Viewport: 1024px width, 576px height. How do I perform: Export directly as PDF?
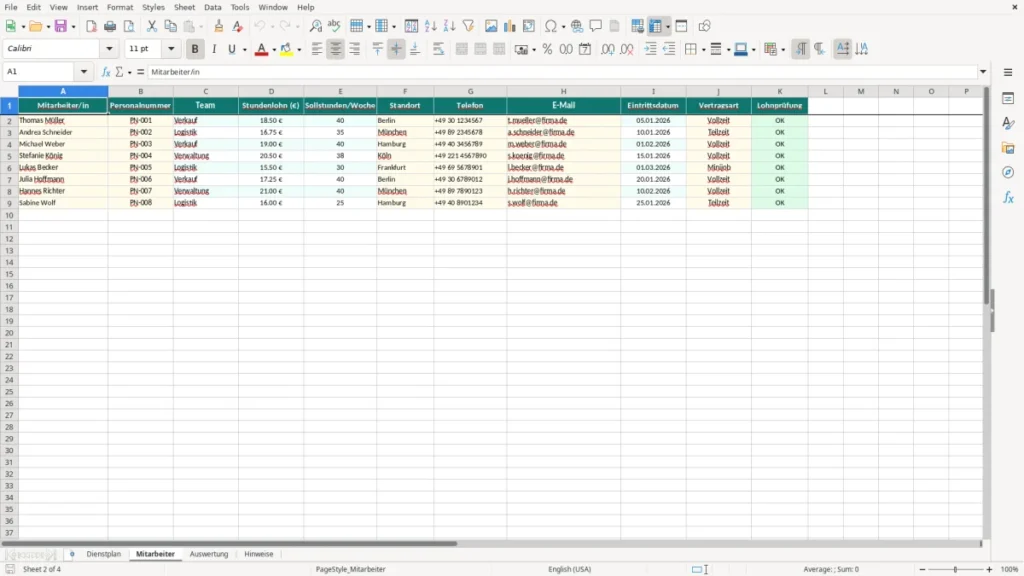(x=91, y=26)
